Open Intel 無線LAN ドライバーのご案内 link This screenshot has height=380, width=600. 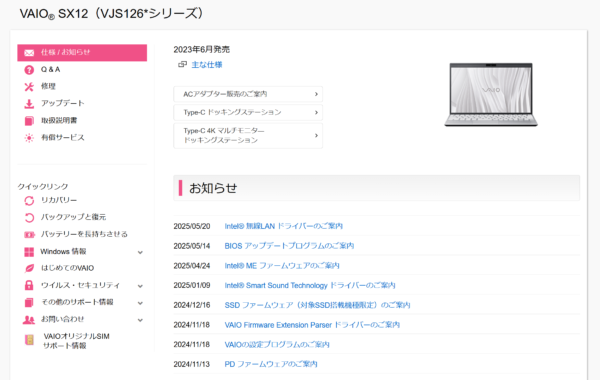click(283, 226)
